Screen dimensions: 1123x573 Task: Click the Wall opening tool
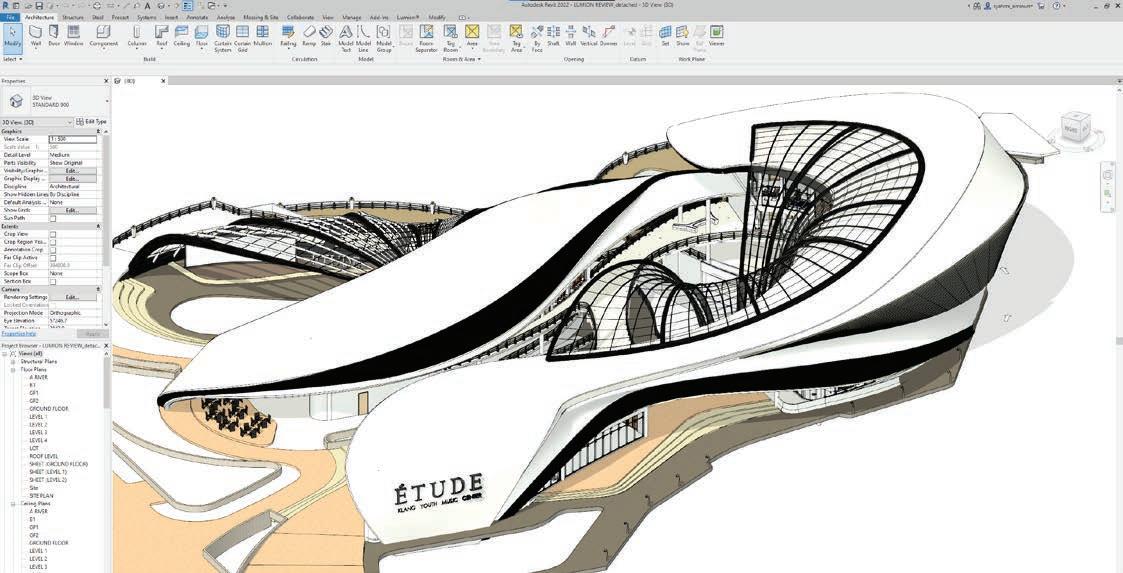571,36
